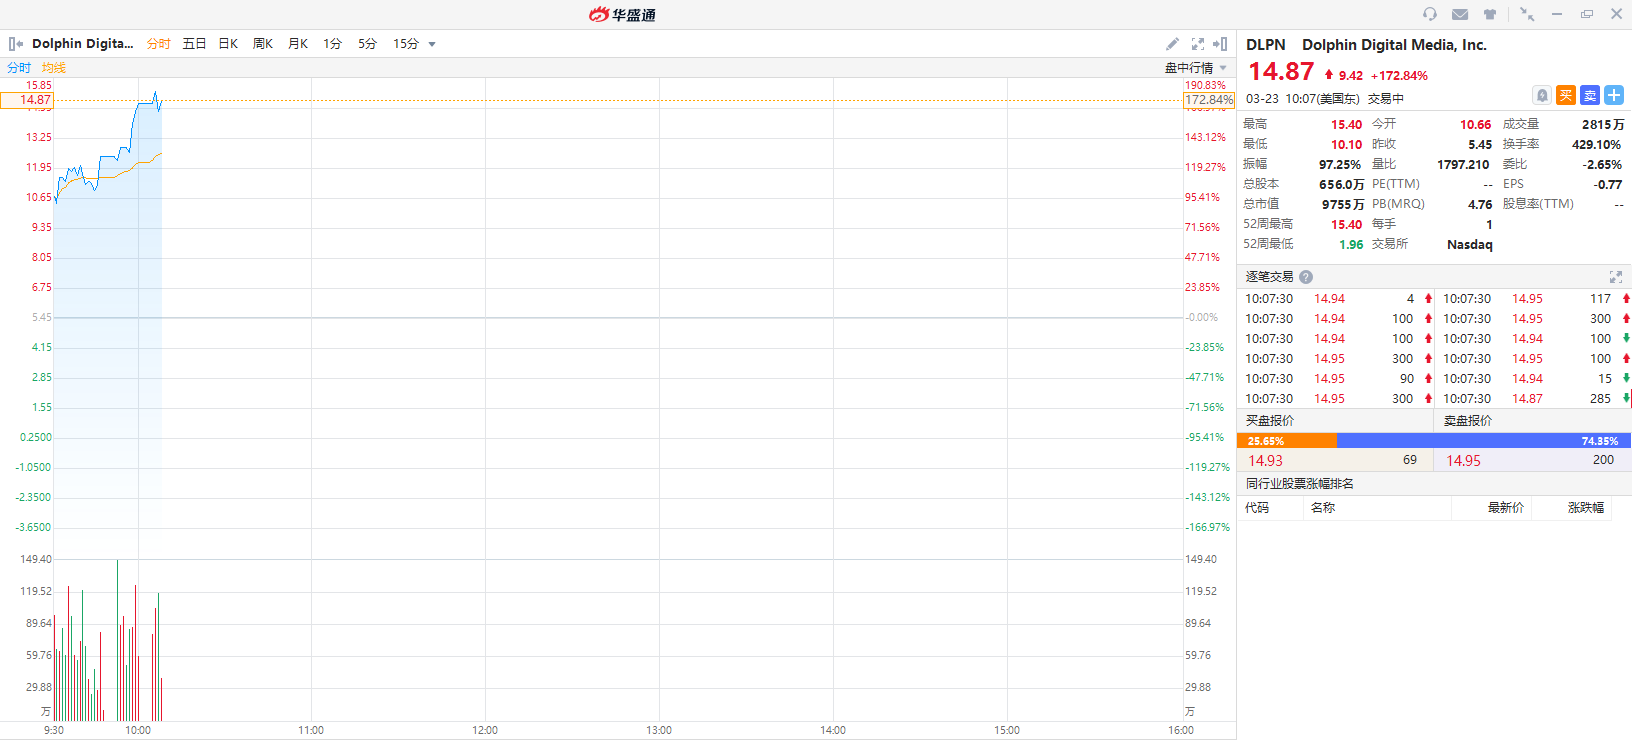The width and height of the screenshot is (1632, 740).
Task: Click the 14:00 marker on the time axis
Action: click(x=833, y=730)
